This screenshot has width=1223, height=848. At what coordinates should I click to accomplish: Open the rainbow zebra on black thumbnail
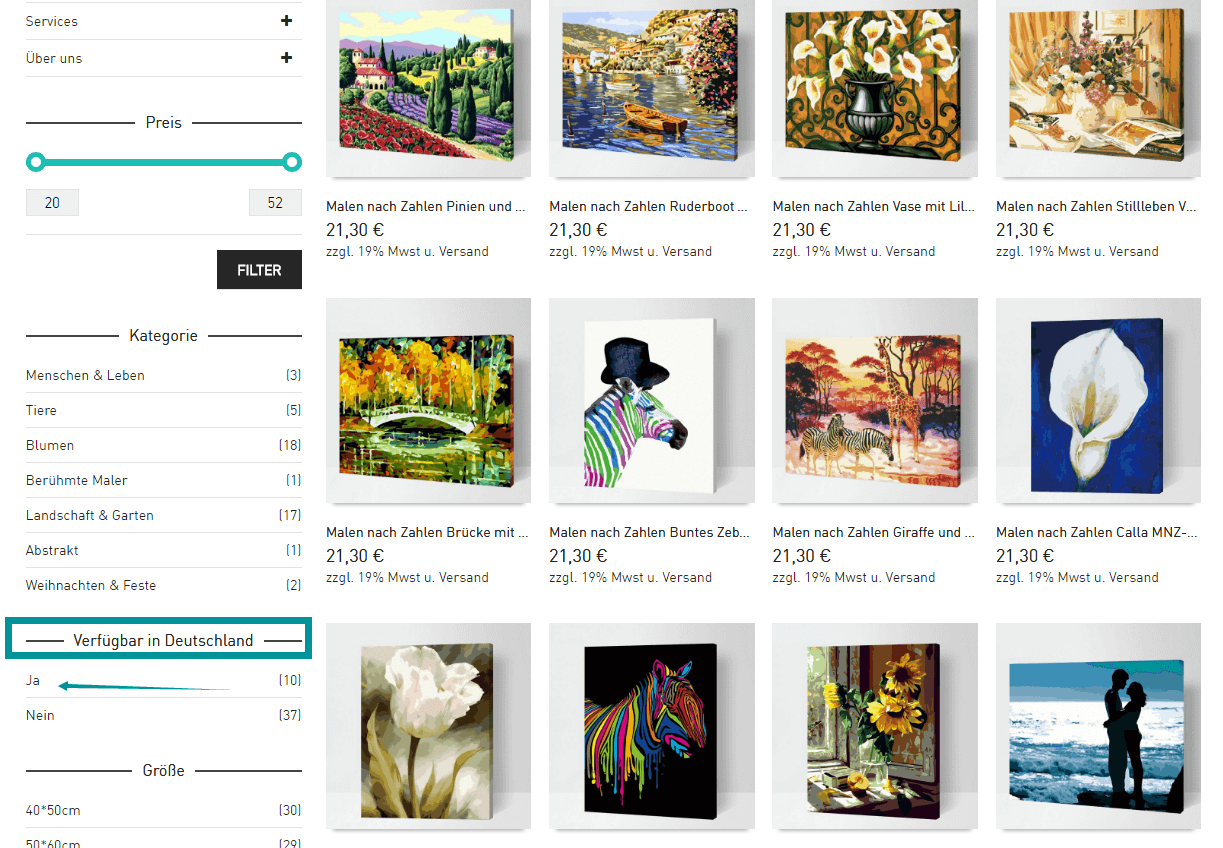coord(651,727)
